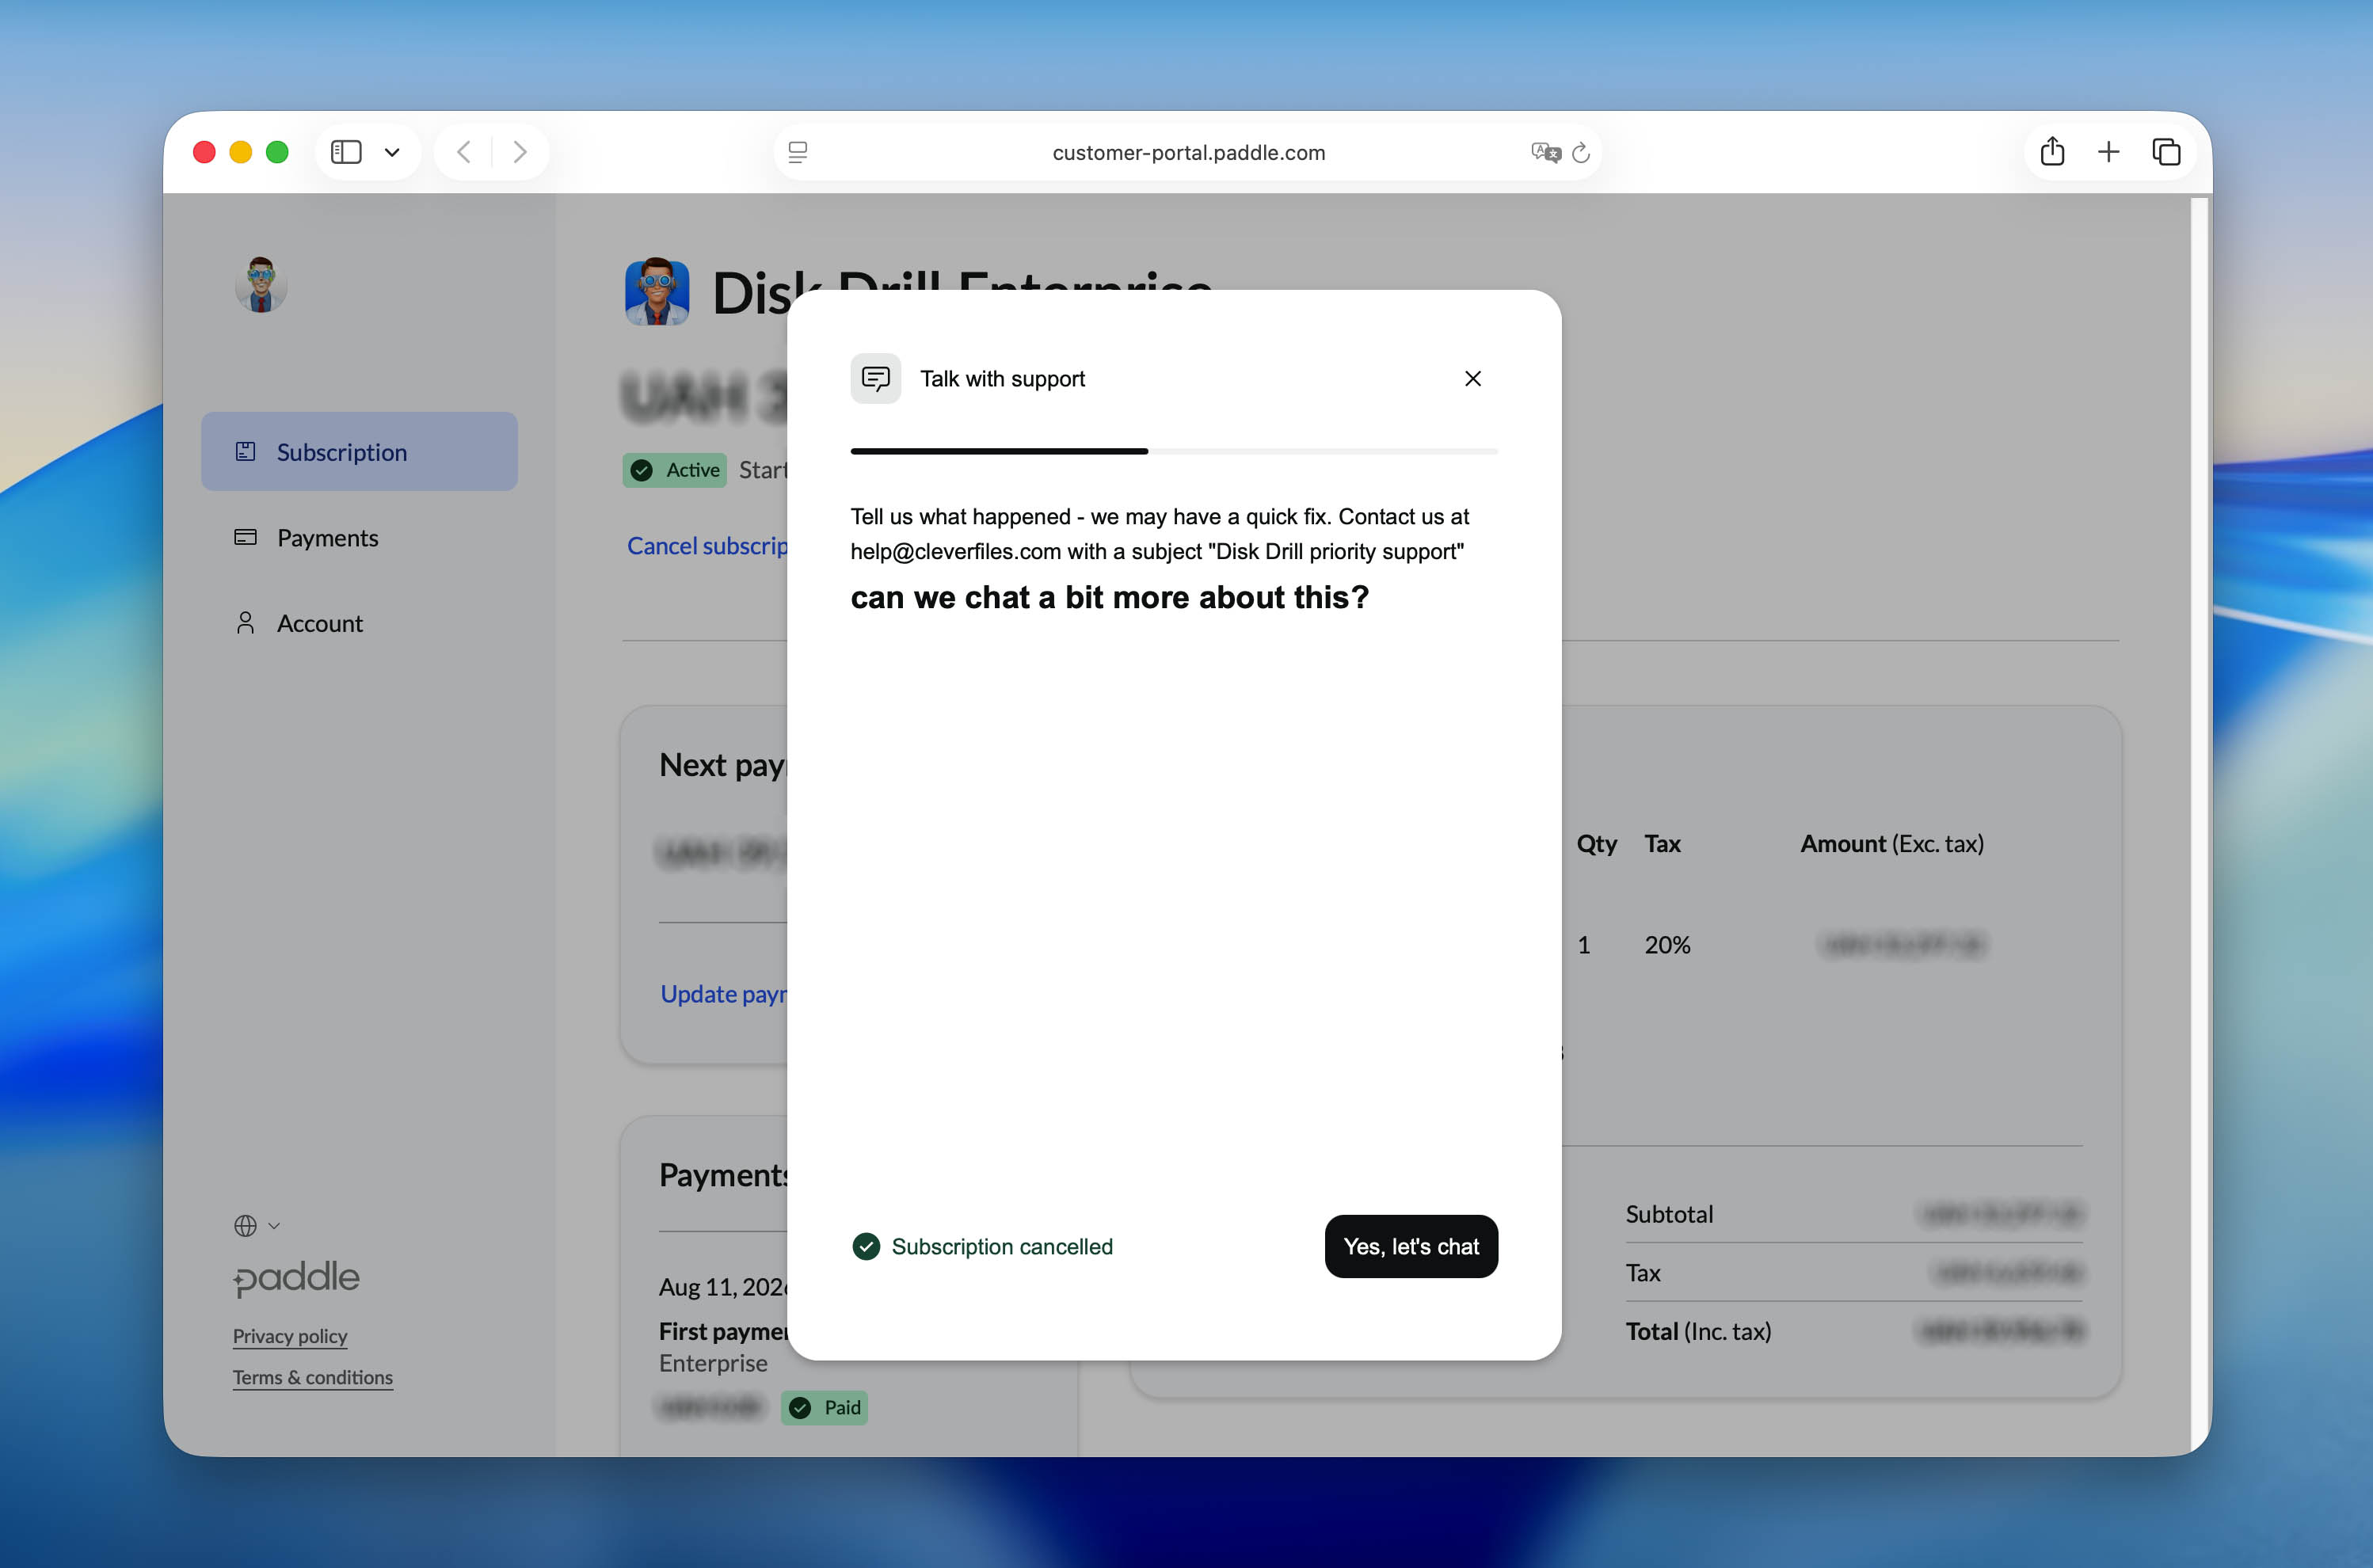Screen dimensions: 2373x1568
Task: Open the Terms & conditions link
Action: pos(313,1377)
